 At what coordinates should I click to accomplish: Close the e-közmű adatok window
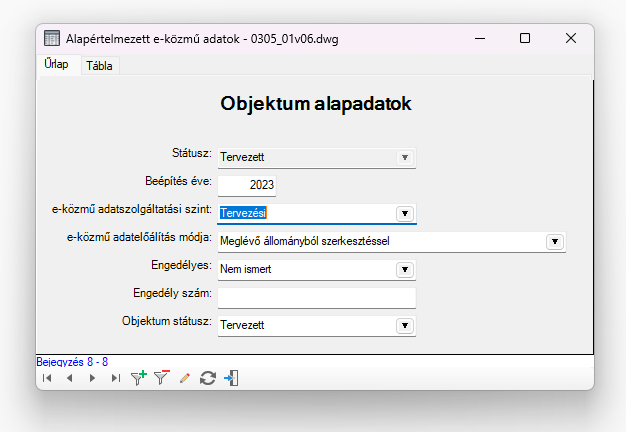coord(571,38)
